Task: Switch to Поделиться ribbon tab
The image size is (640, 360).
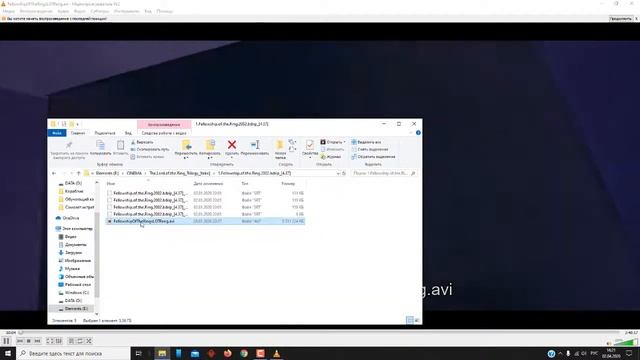Action: pos(105,133)
